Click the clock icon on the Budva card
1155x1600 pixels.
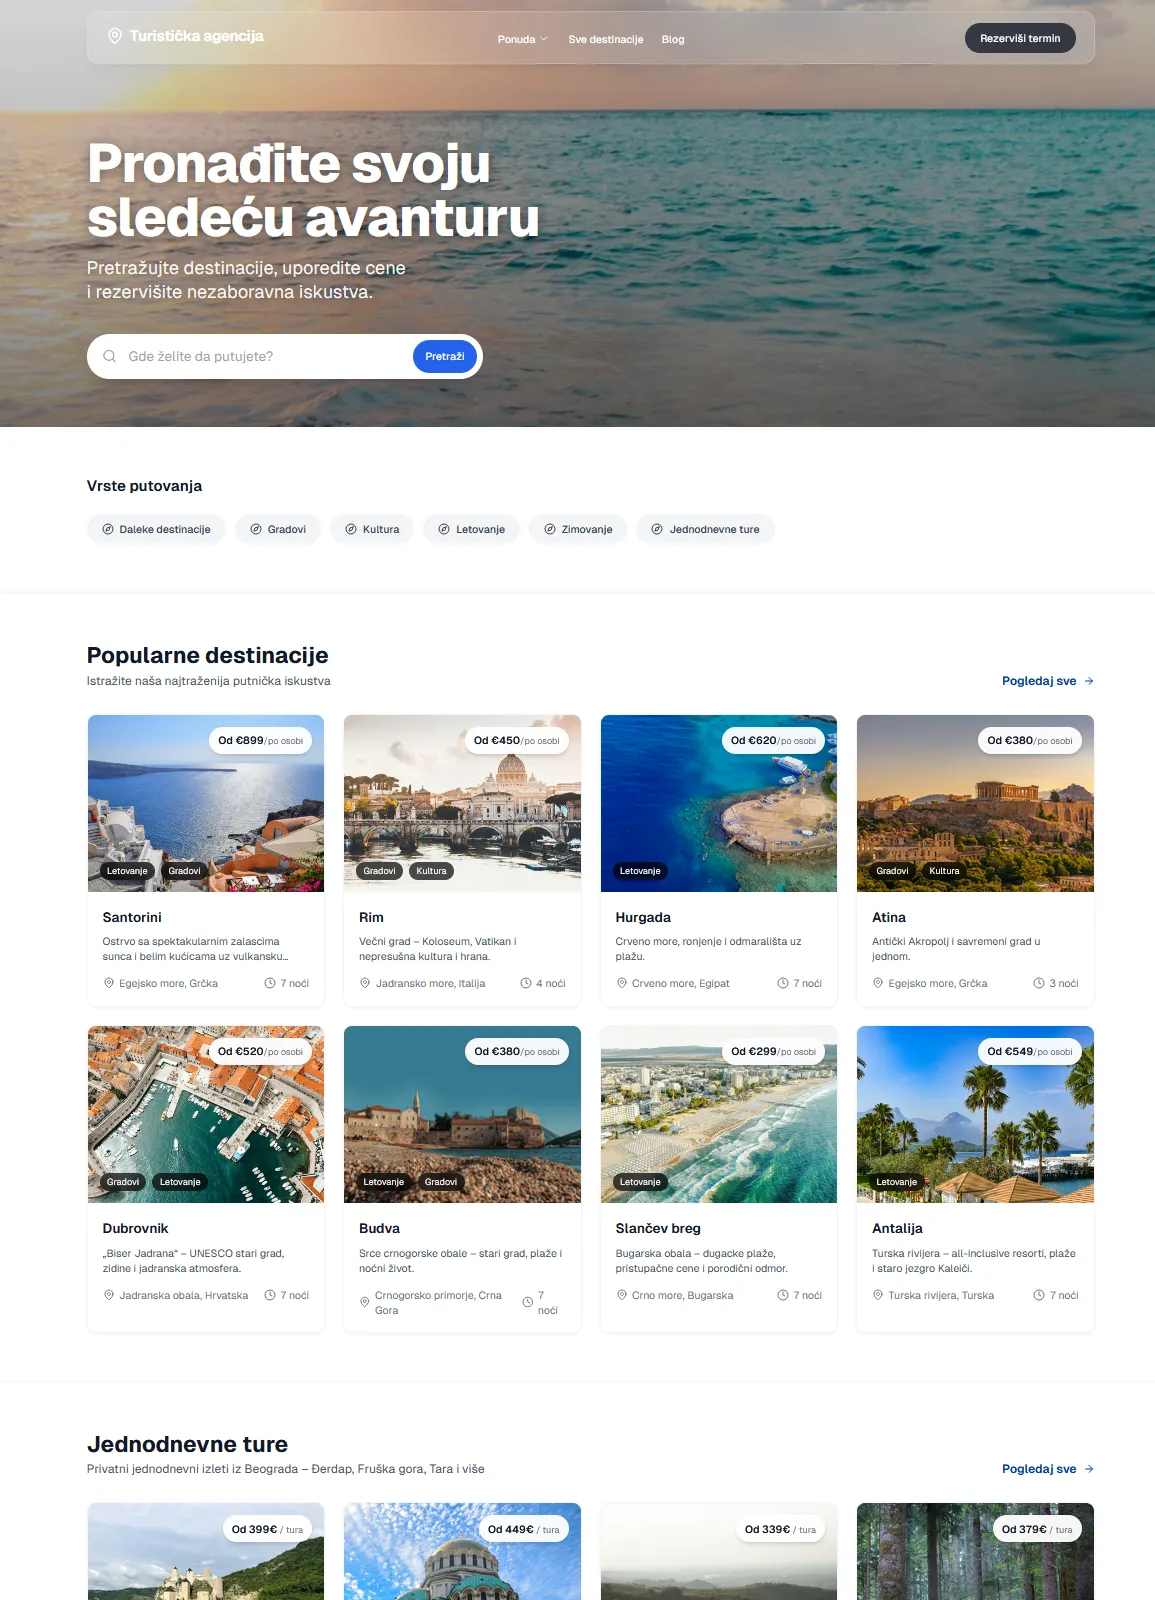pos(528,1302)
